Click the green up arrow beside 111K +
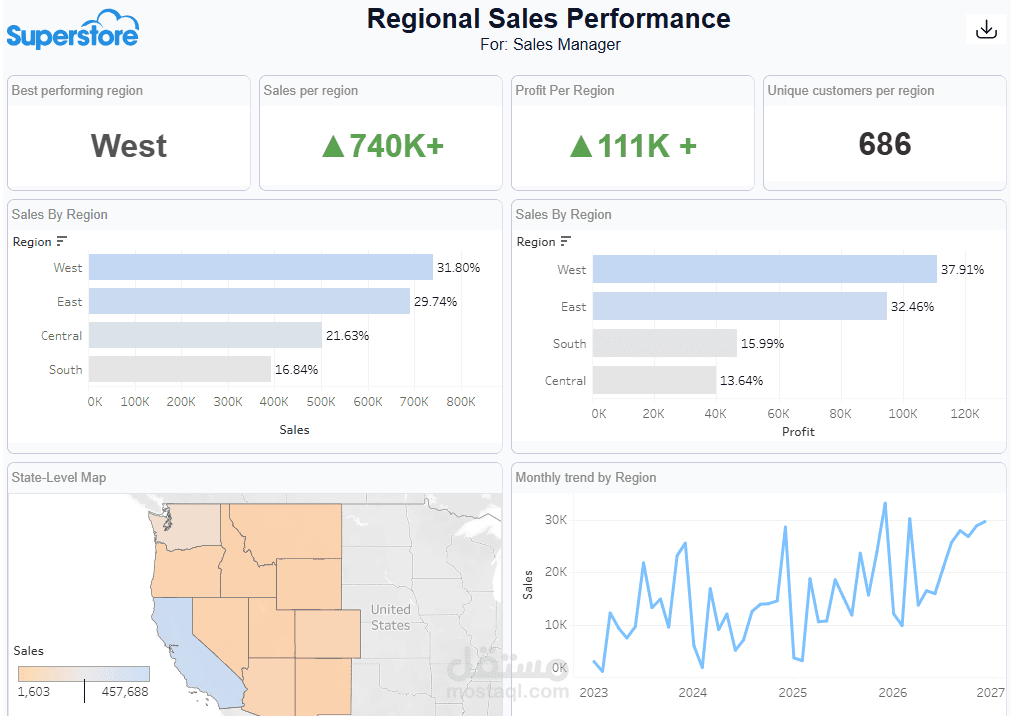Viewport: 1017px width, 716px height. (x=581, y=146)
